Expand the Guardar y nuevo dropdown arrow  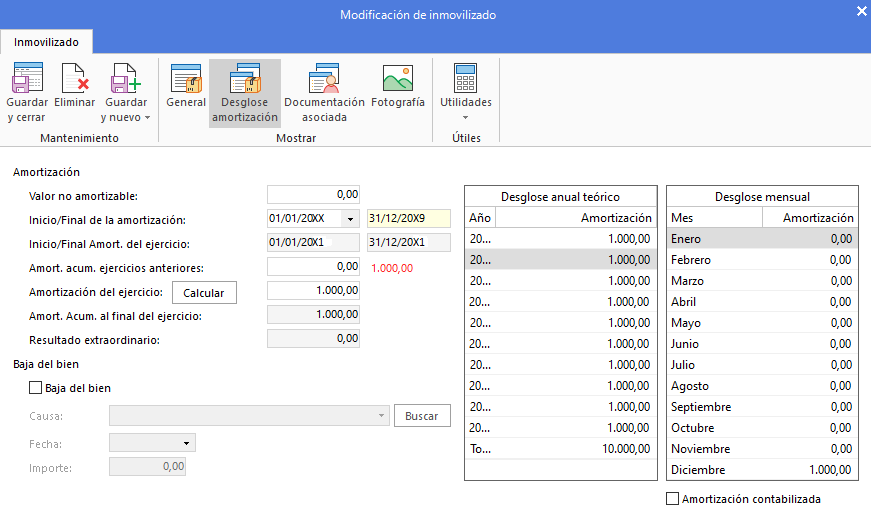(147, 118)
